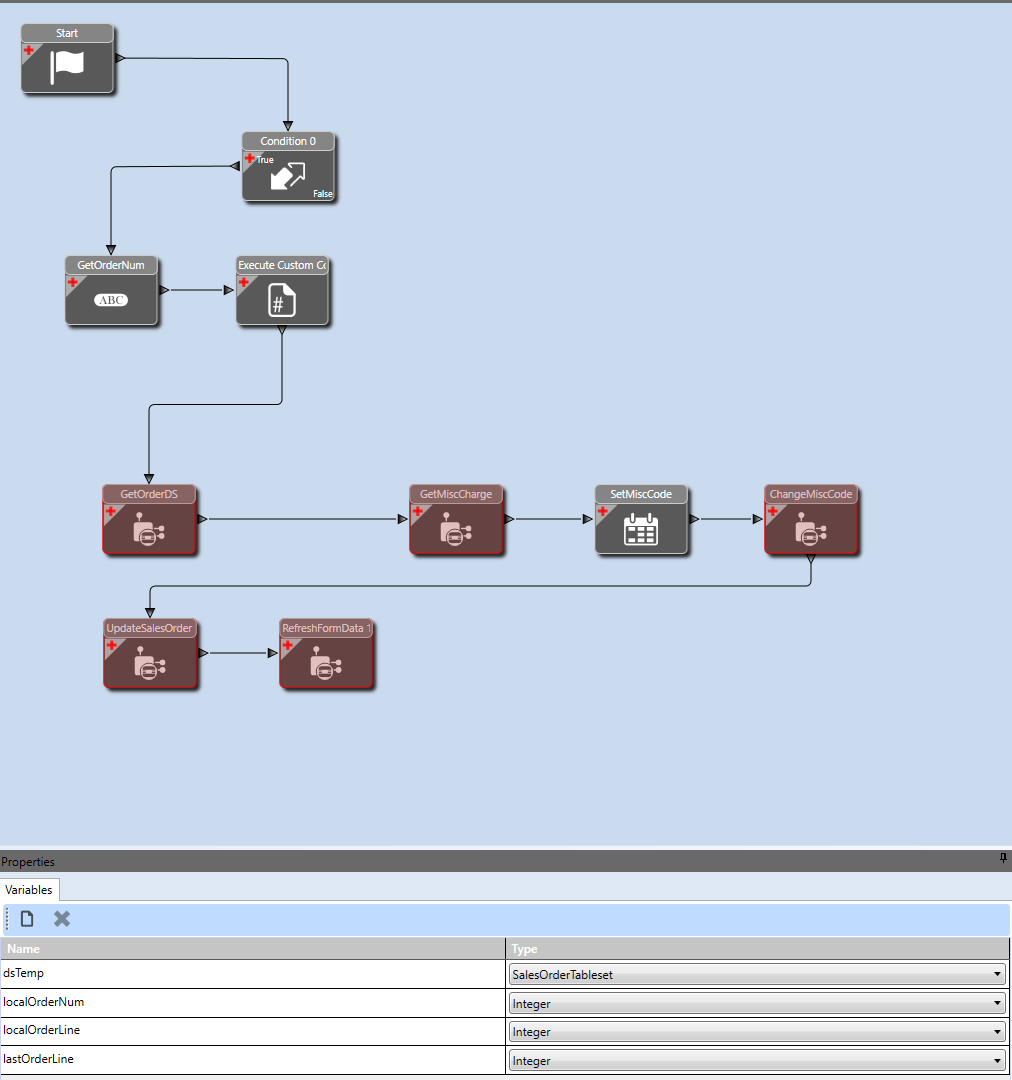Click the GetOrderNum title label
1012x1080 pixels.
pyautogui.click(x=111, y=265)
